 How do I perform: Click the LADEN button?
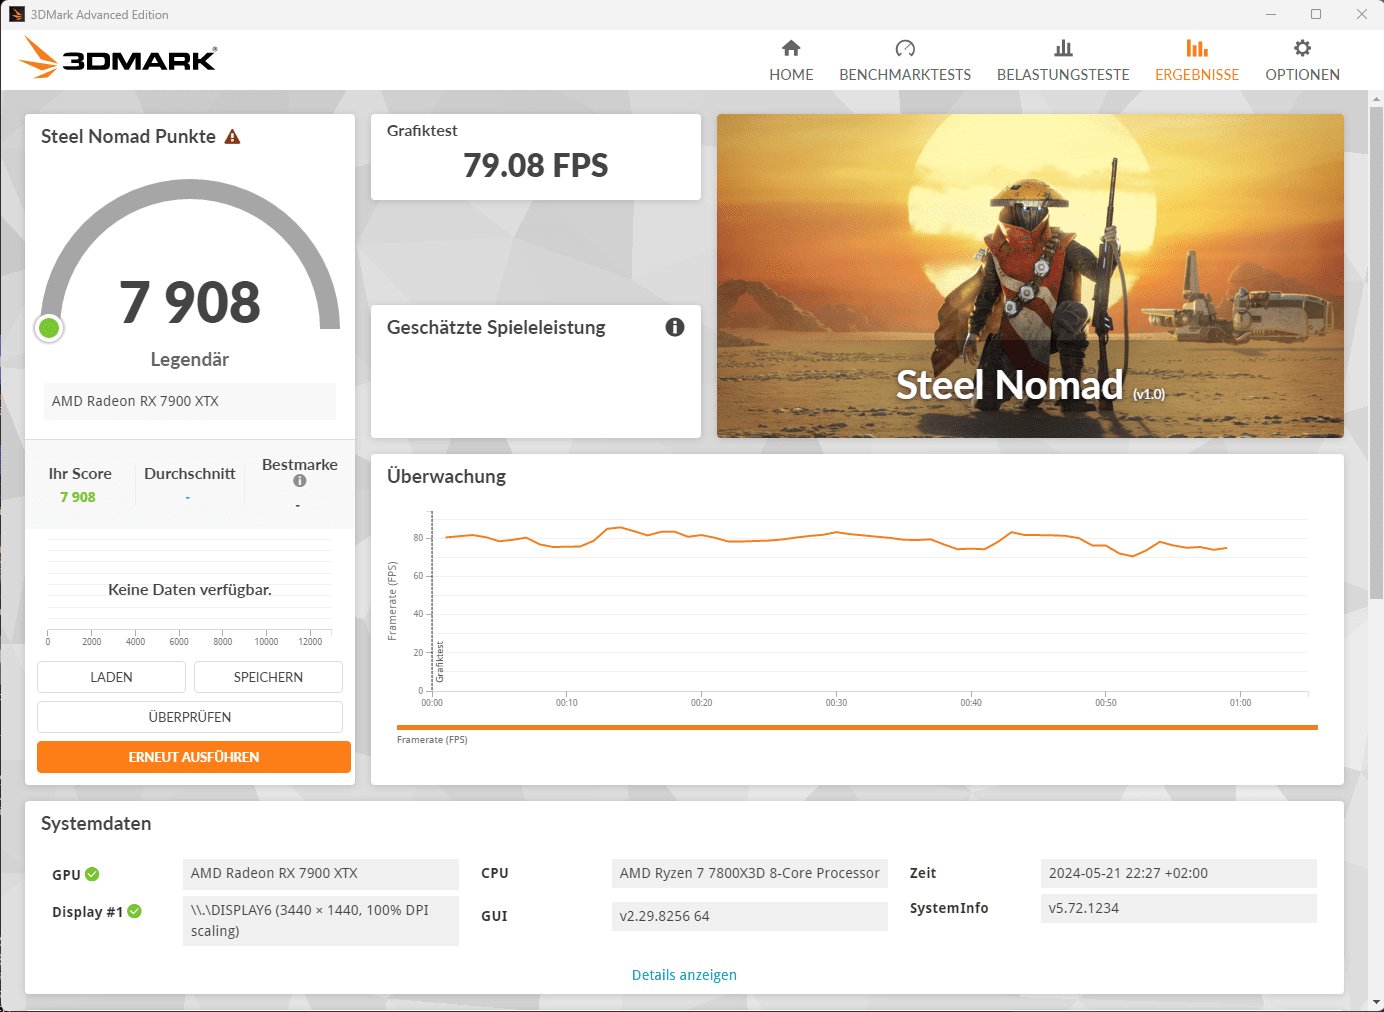(x=111, y=677)
